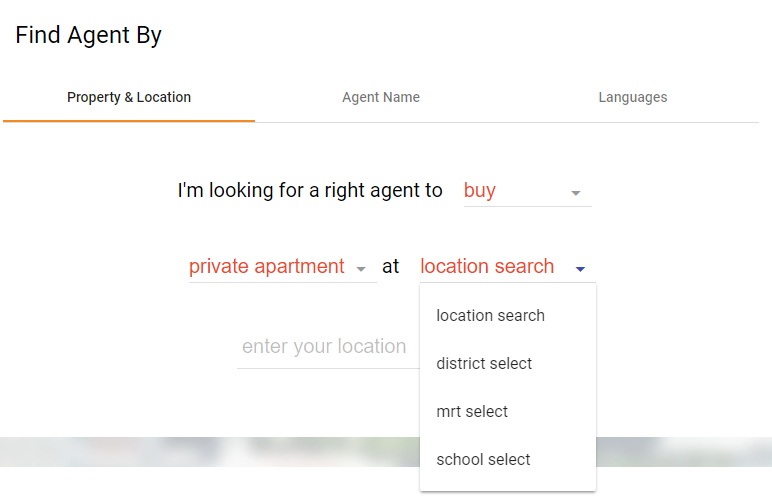772x504 pixels.
Task: Click the blank space inside the "buy" field
Action: (x=530, y=191)
